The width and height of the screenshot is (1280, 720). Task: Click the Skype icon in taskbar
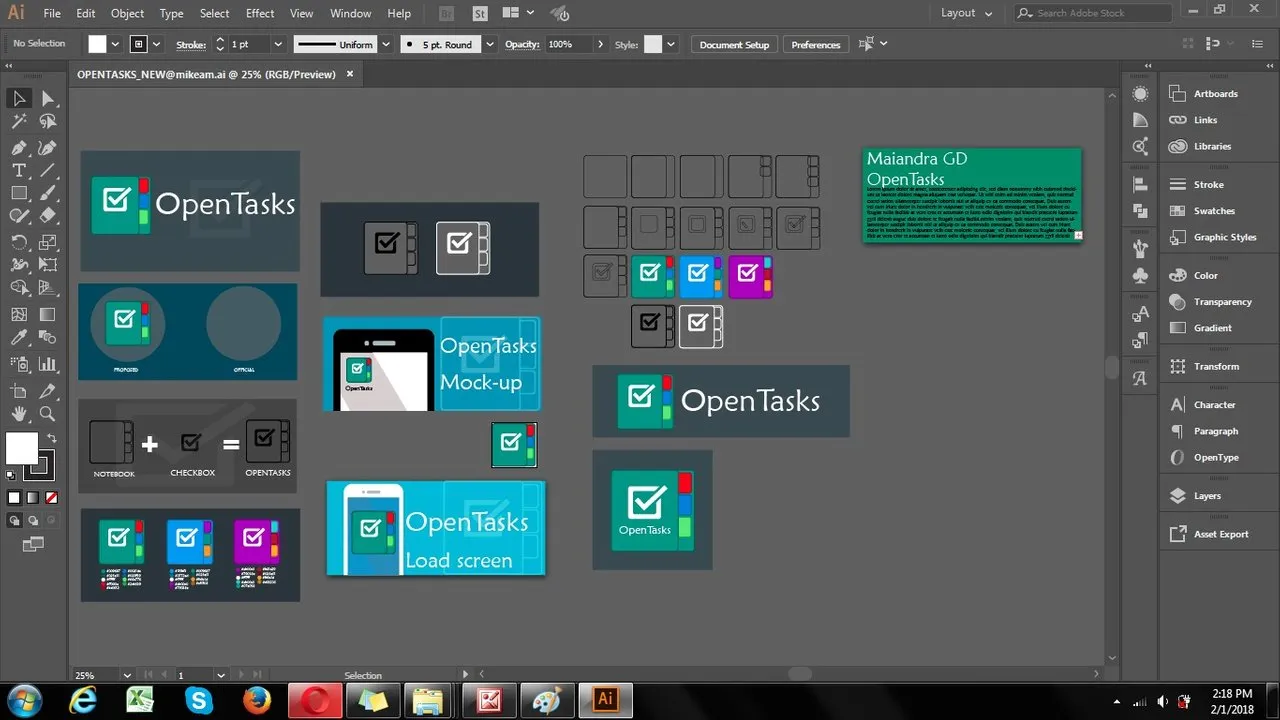point(199,699)
